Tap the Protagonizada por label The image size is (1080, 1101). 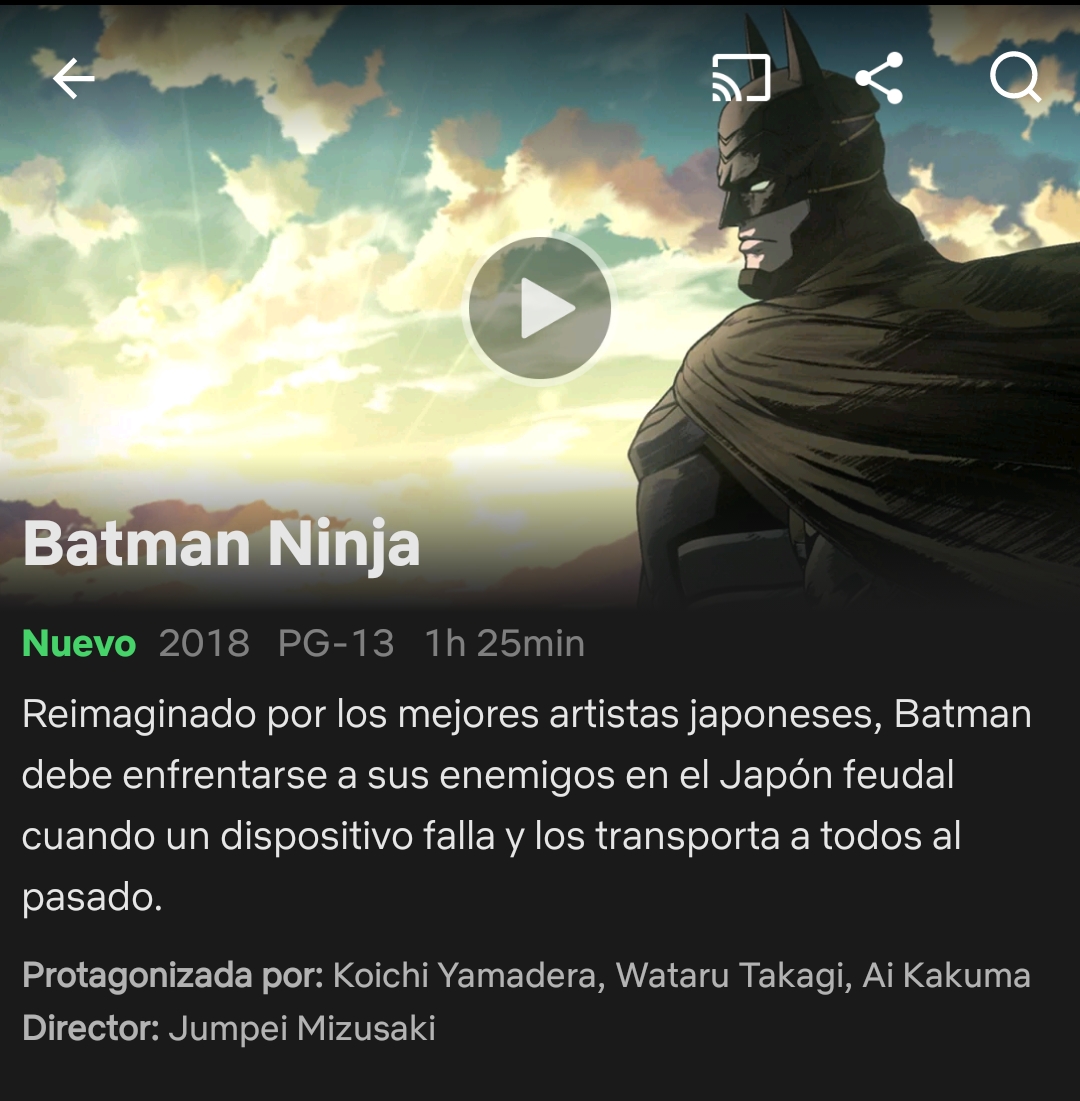pyautogui.click(x=173, y=975)
